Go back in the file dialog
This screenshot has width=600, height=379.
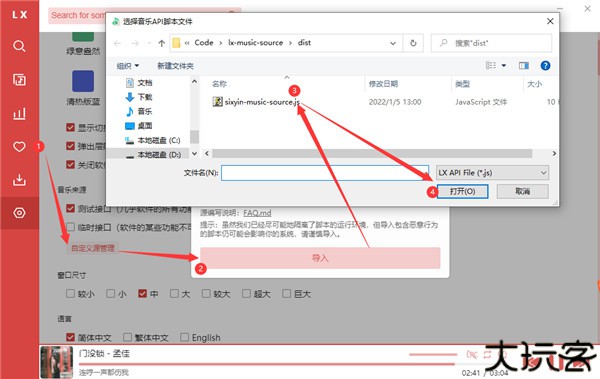[117, 43]
